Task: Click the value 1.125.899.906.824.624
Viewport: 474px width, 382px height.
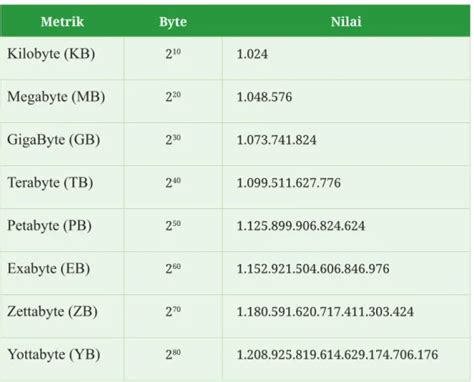Action: click(301, 226)
